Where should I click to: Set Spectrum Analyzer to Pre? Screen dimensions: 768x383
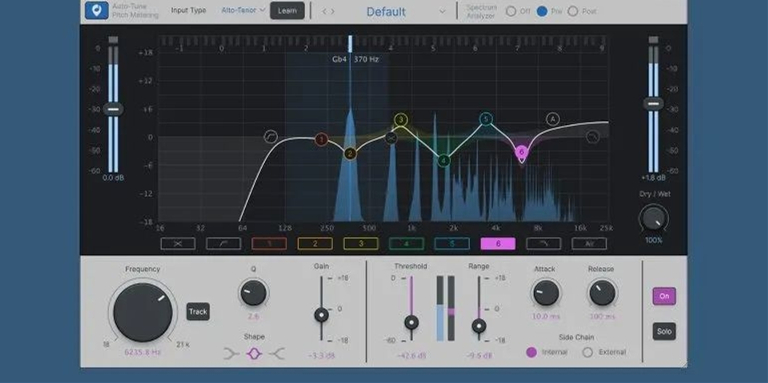tap(542, 11)
